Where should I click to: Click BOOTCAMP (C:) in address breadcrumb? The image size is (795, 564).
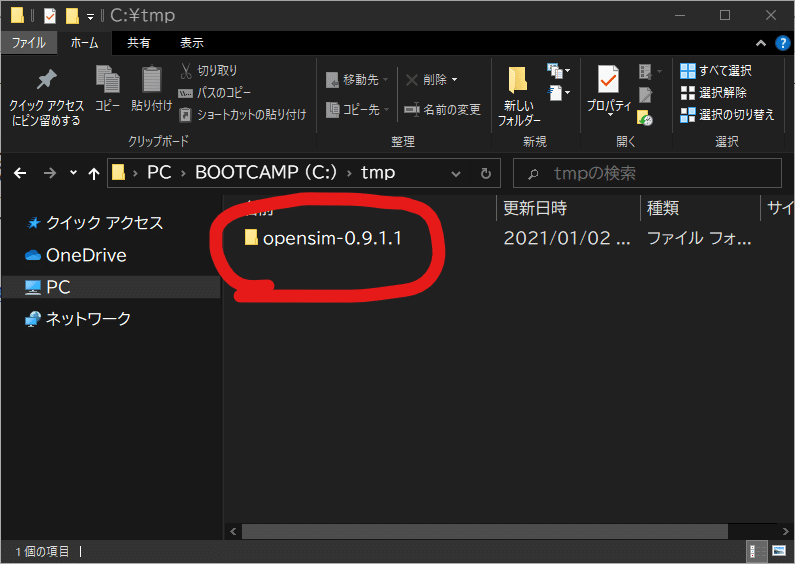click(x=266, y=173)
